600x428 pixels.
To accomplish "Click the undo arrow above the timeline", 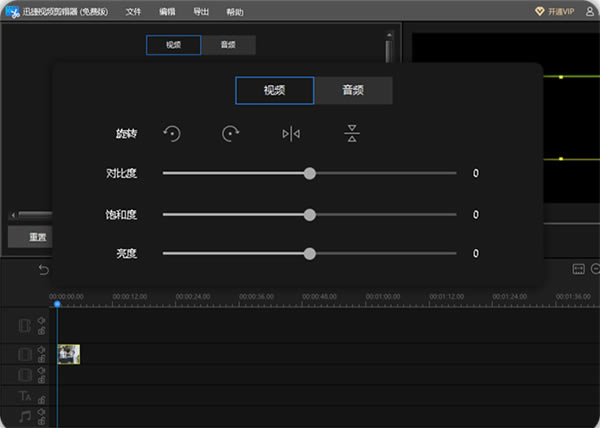I will tap(43, 269).
